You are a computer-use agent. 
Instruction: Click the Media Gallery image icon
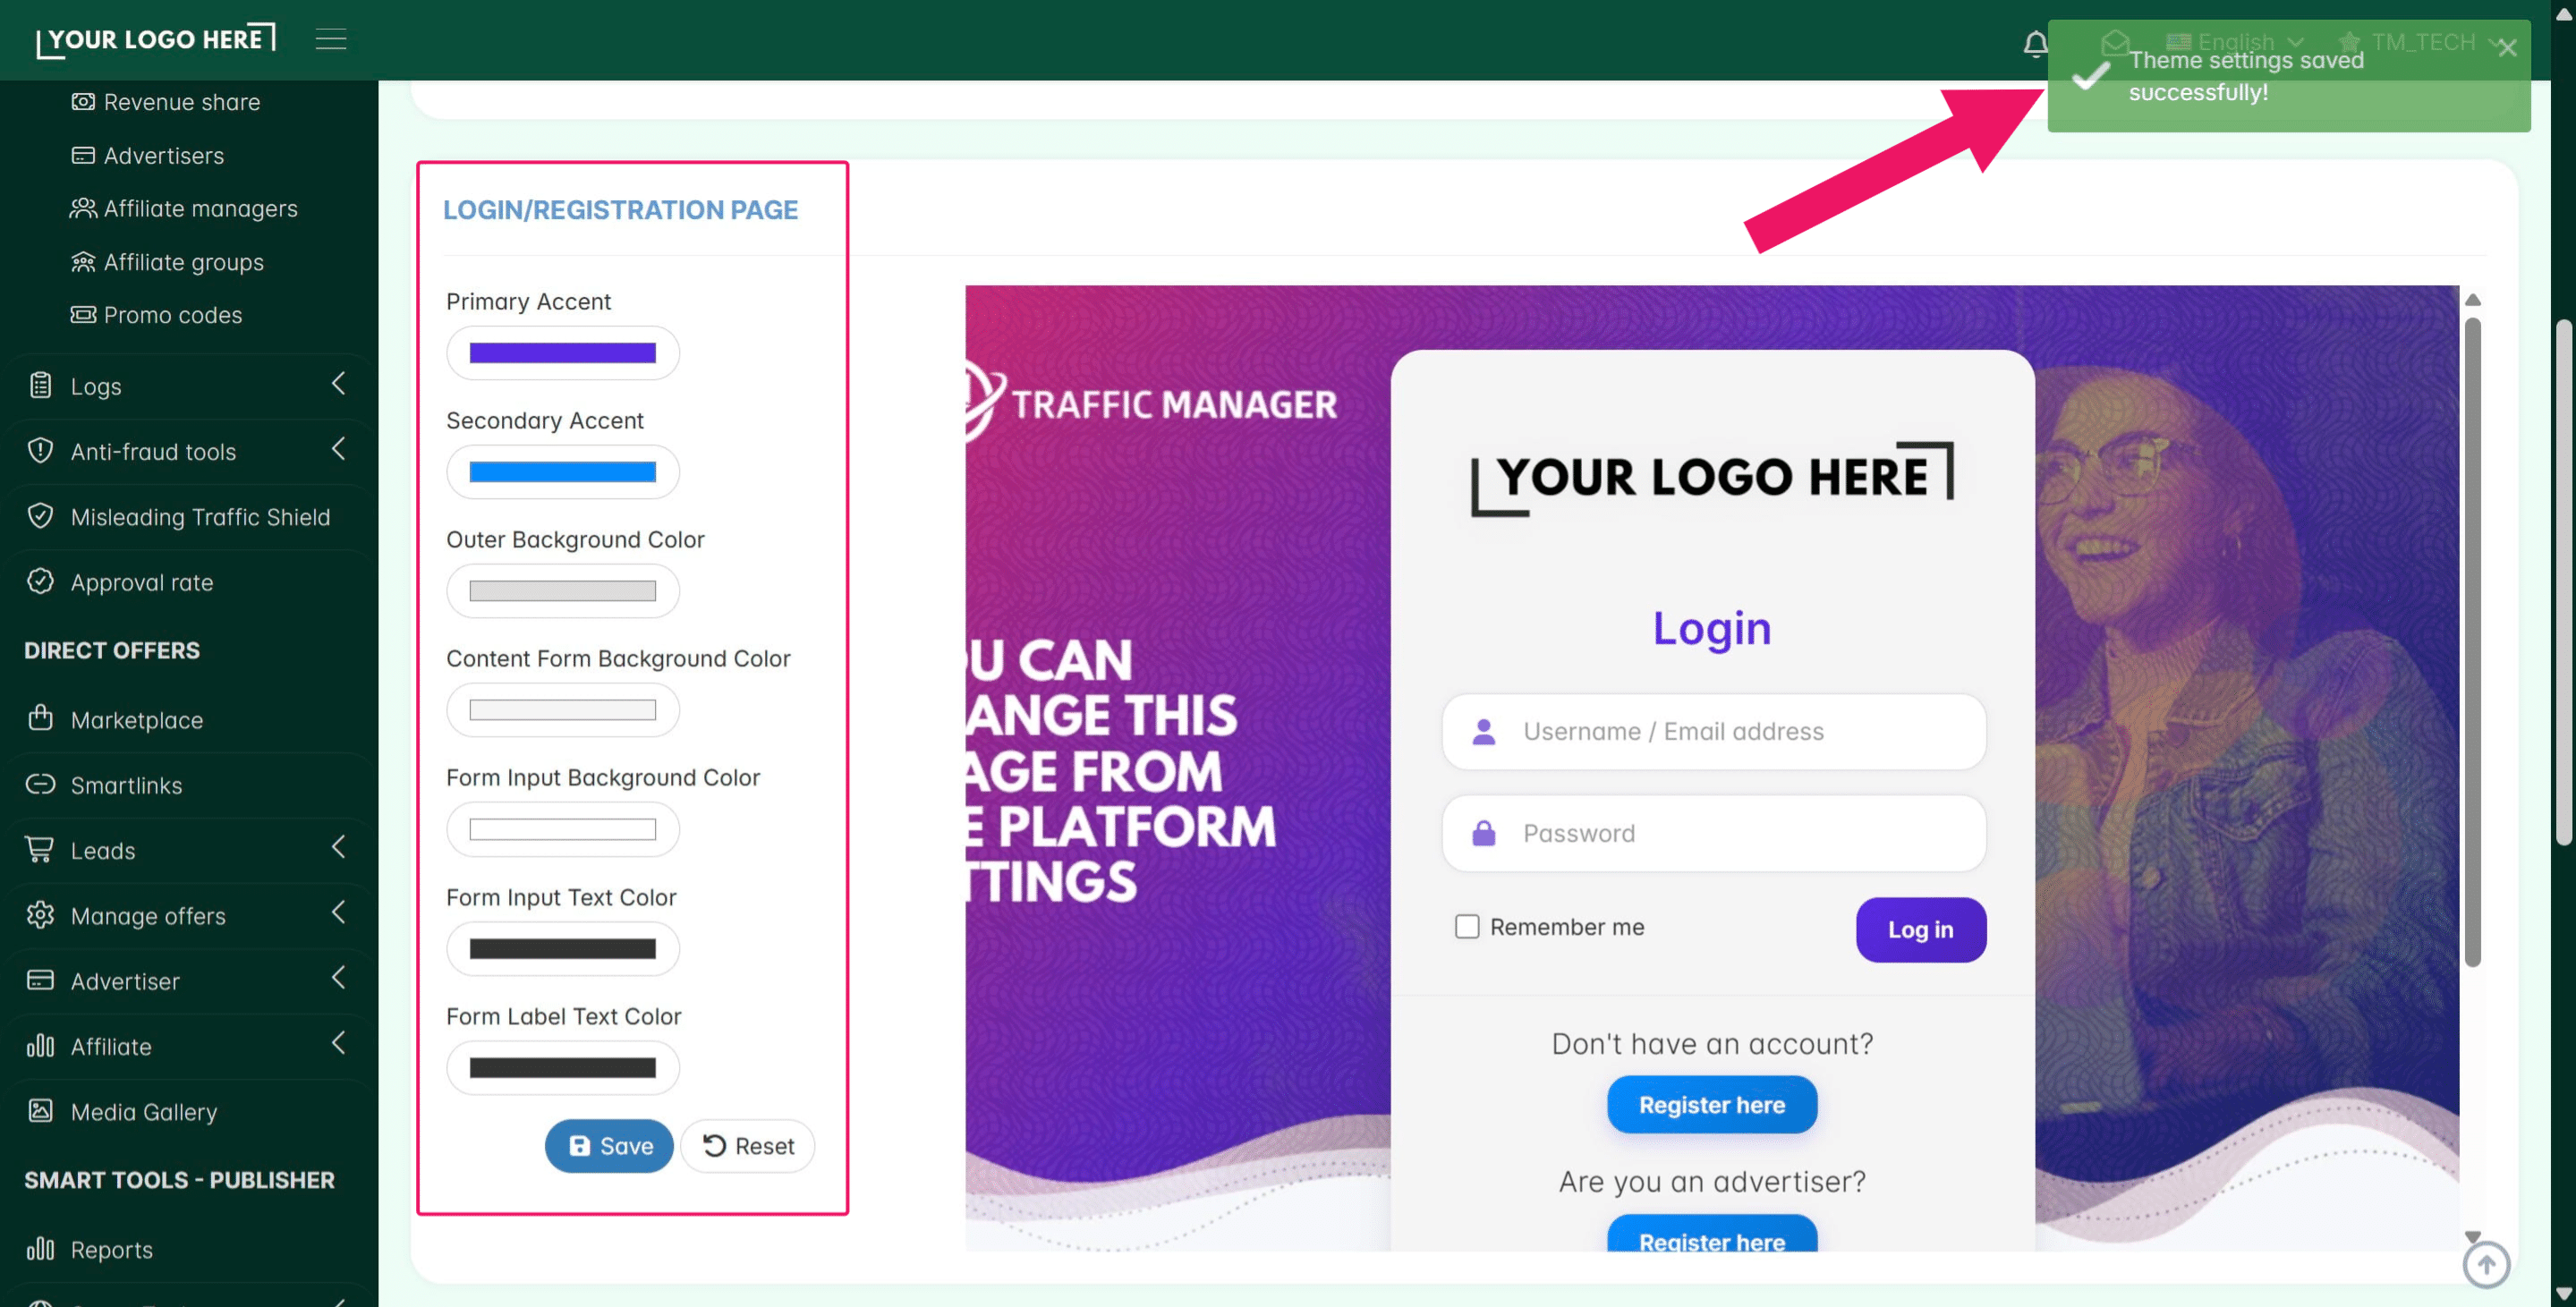[40, 1111]
